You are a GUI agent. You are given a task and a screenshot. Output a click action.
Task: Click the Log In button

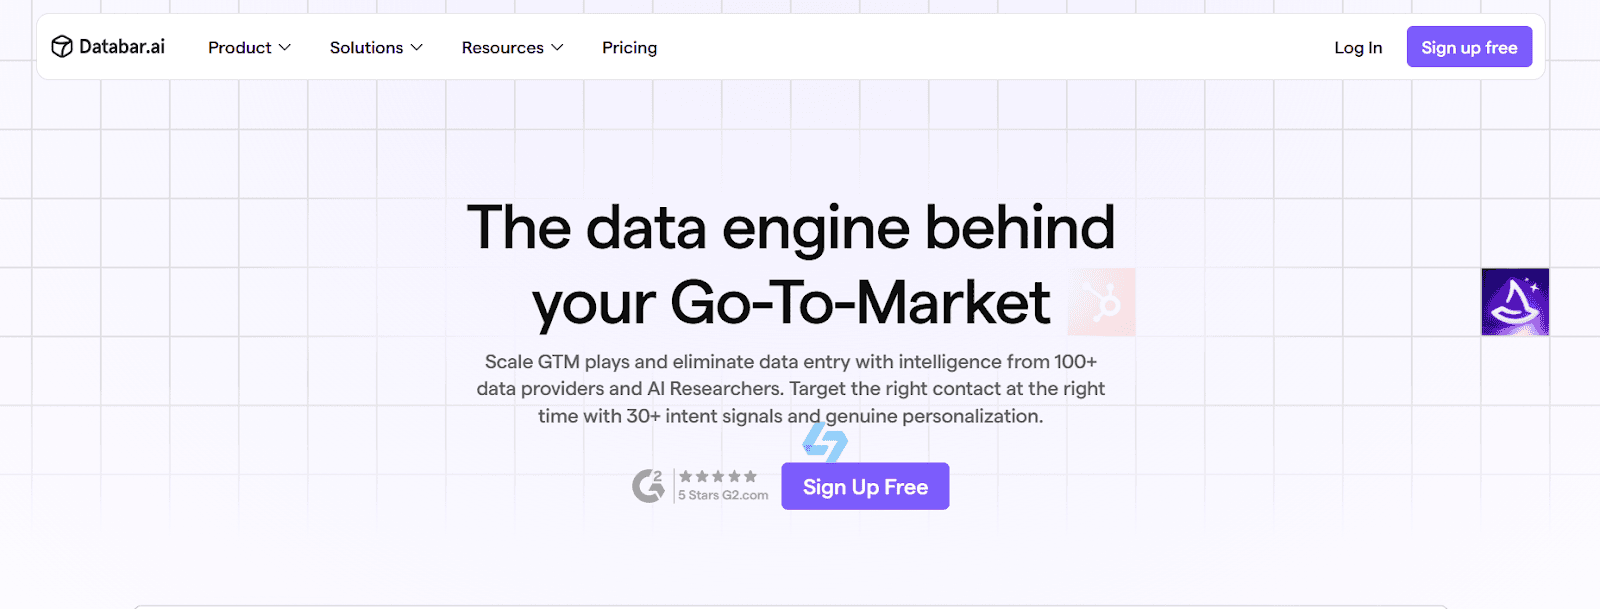click(x=1357, y=47)
